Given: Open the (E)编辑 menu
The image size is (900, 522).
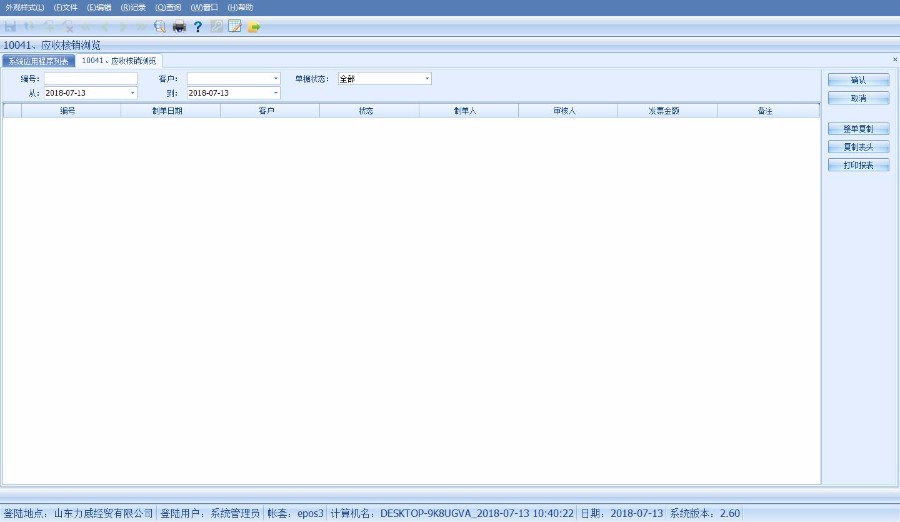Looking at the screenshot, I should pyautogui.click(x=99, y=7).
